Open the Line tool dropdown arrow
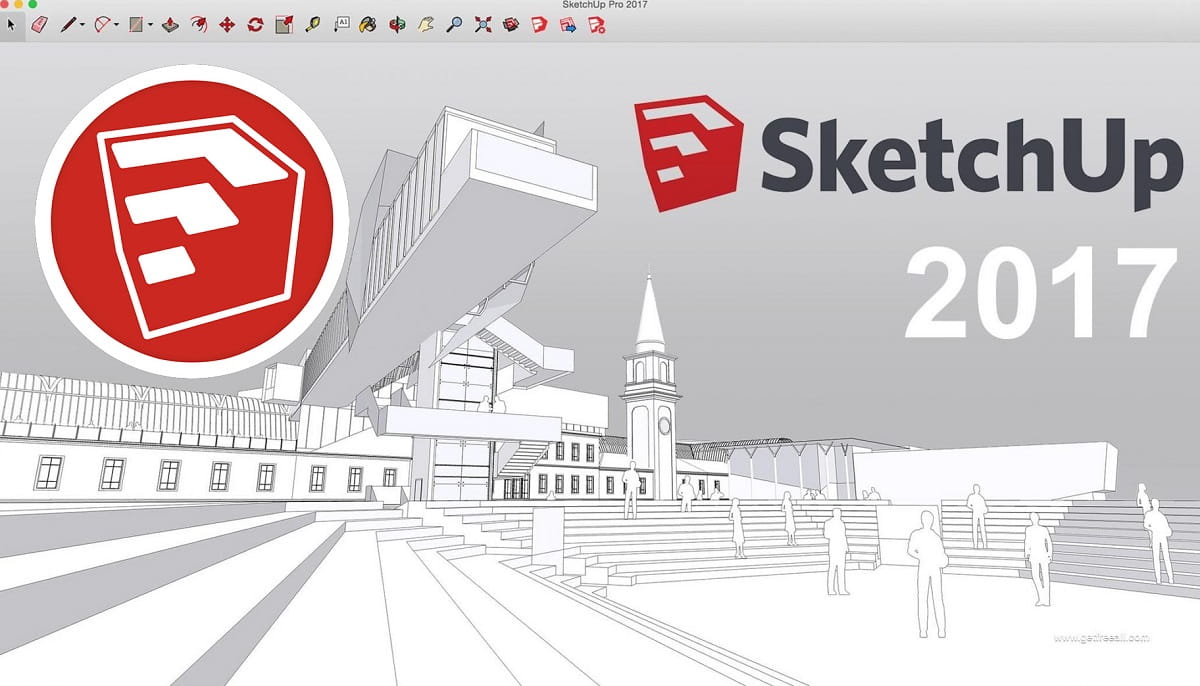This screenshot has height=686, width=1200. click(82, 24)
